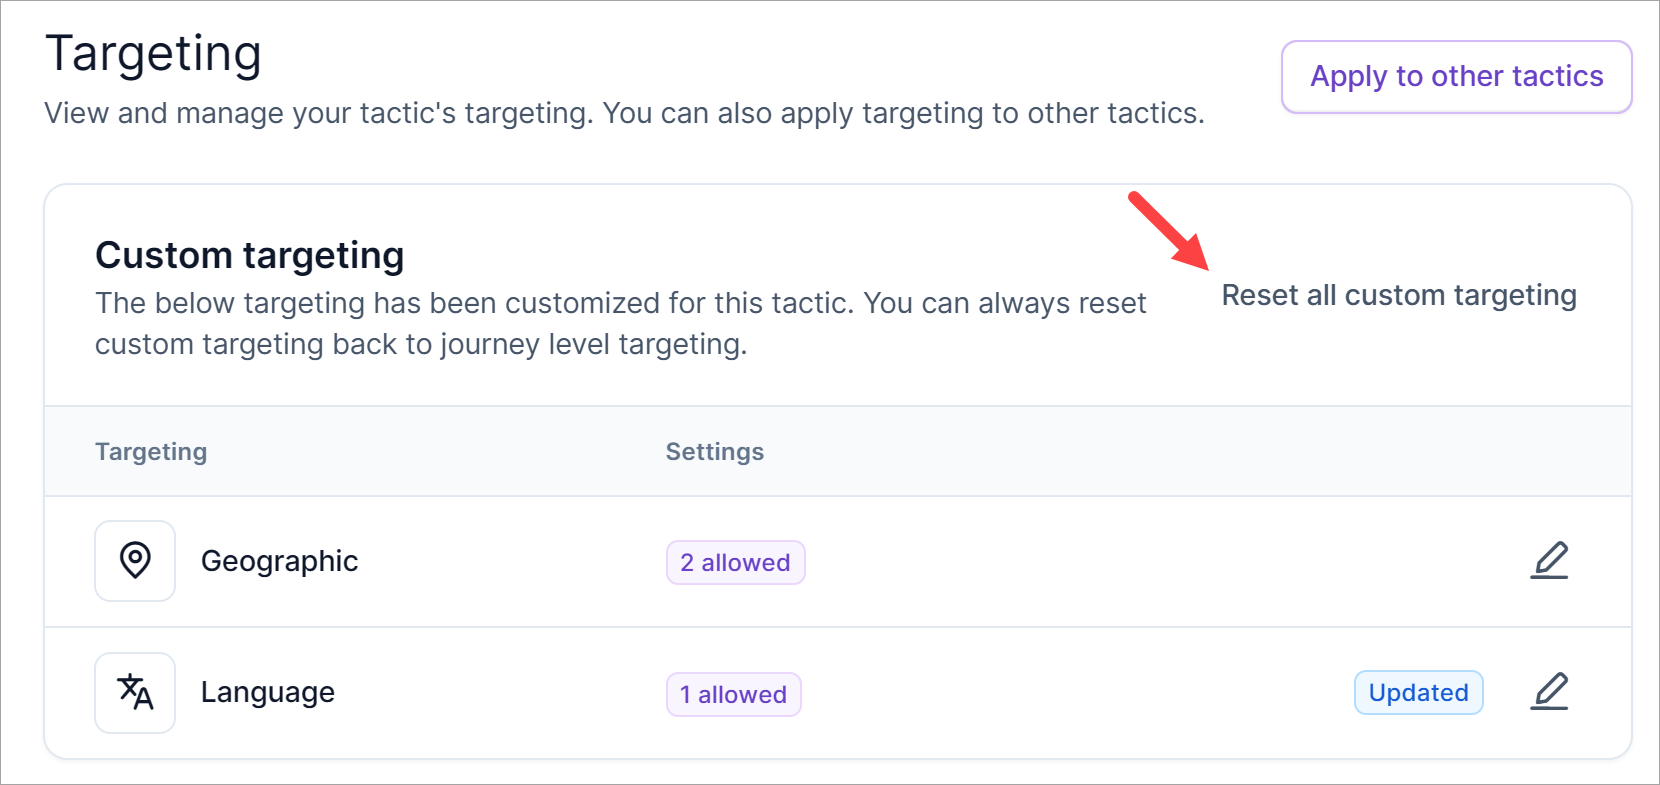
Task: Click the page subtitle about managing targeting
Action: pos(624,113)
